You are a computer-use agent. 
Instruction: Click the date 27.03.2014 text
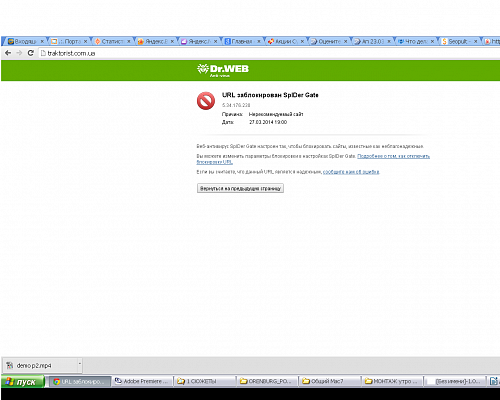pyautogui.click(x=268, y=122)
